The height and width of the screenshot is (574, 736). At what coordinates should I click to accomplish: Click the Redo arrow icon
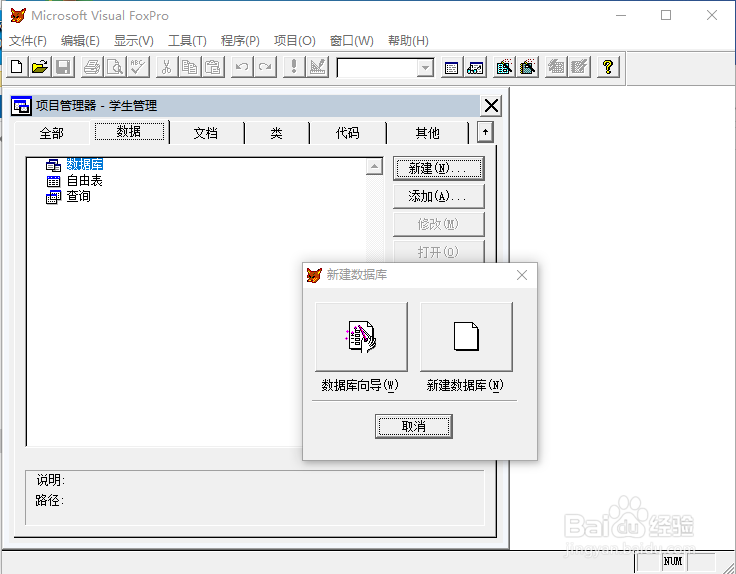click(x=265, y=67)
